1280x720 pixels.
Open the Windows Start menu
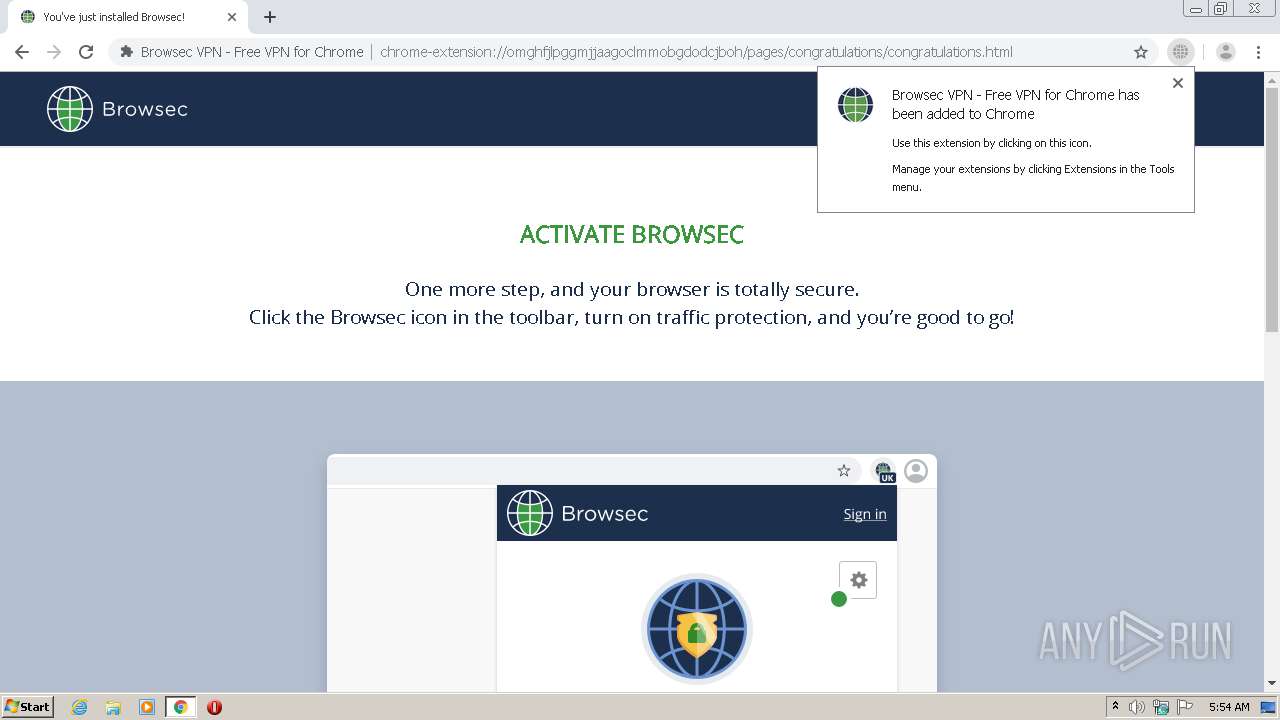point(28,707)
